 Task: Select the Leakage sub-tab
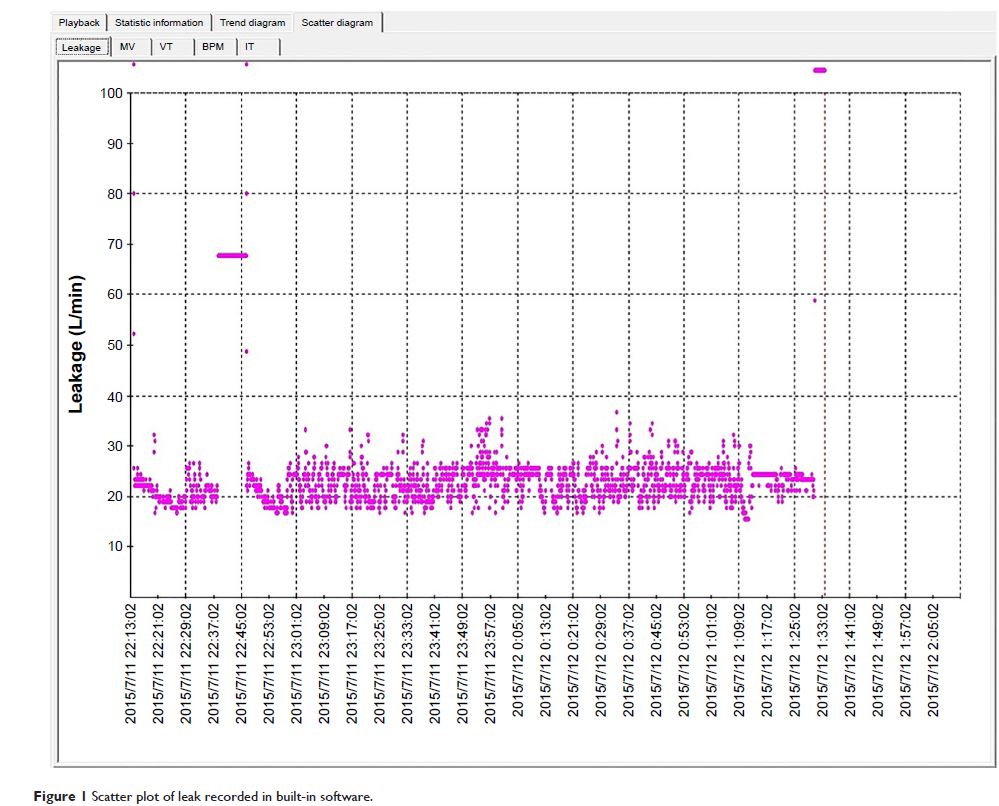point(81,47)
